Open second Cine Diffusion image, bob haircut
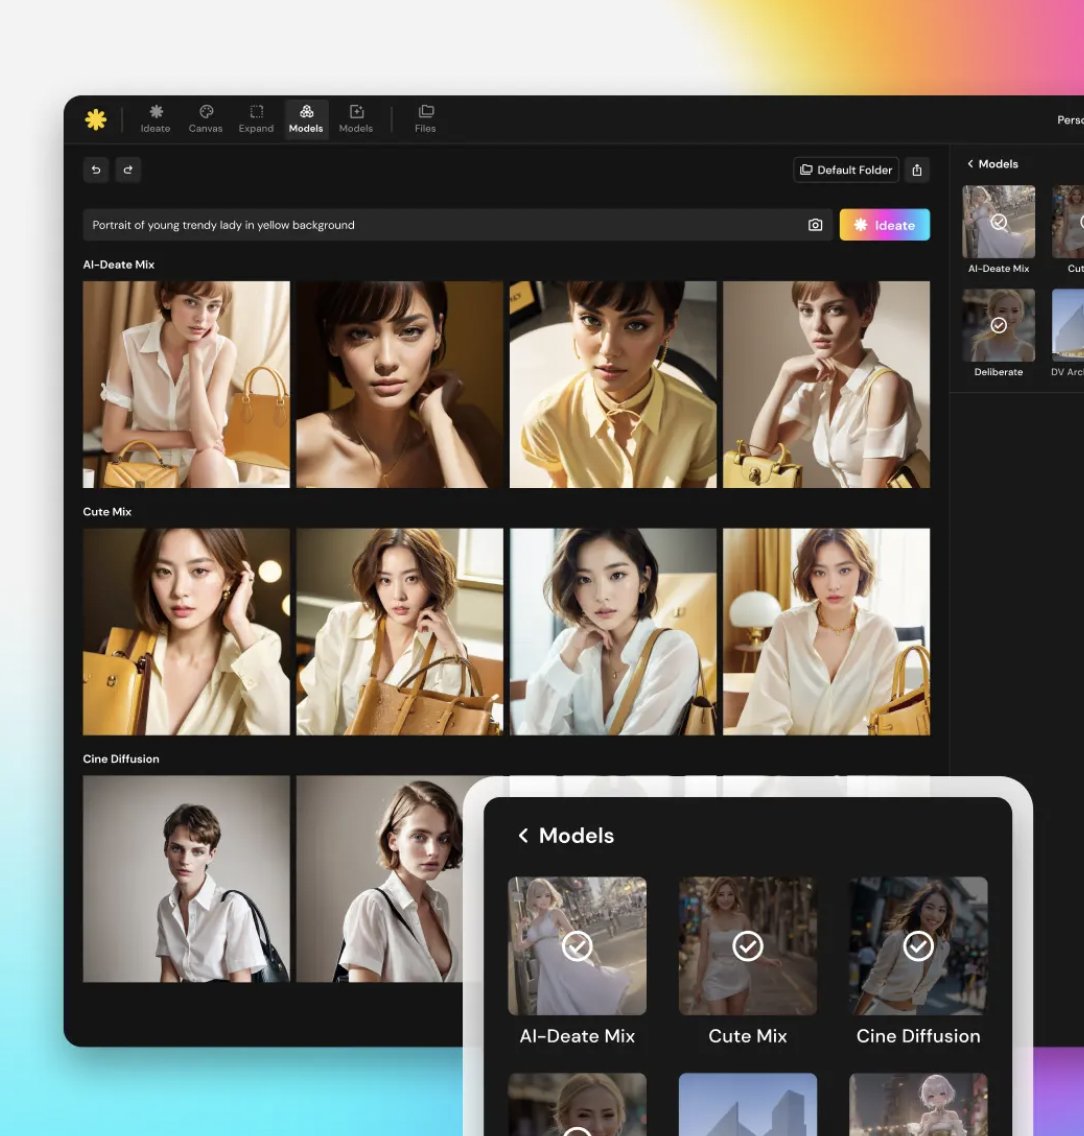Screen dimensions: 1084x1136 pyautogui.click(x=380, y=879)
